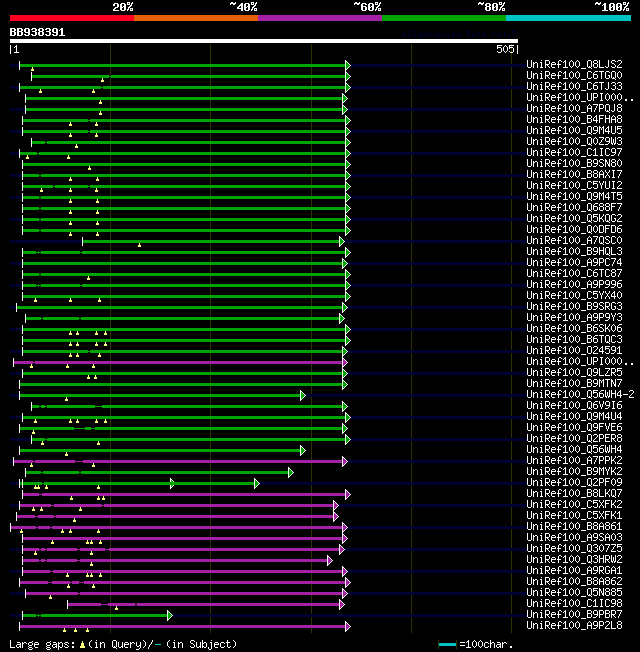
Task: Click the purple ~60% identity legend segment
Action: (x=320, y=18)
